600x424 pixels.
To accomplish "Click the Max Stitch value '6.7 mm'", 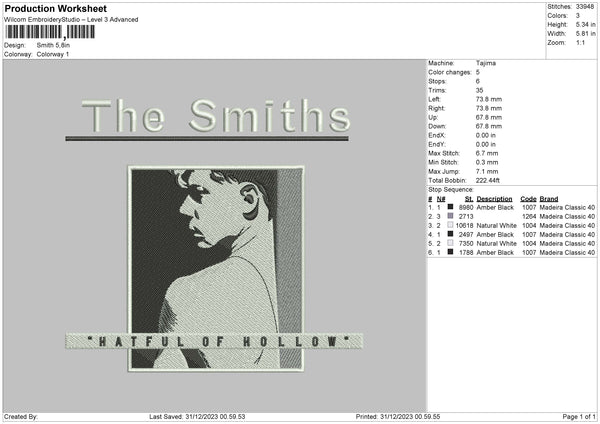I will point(487,153).
